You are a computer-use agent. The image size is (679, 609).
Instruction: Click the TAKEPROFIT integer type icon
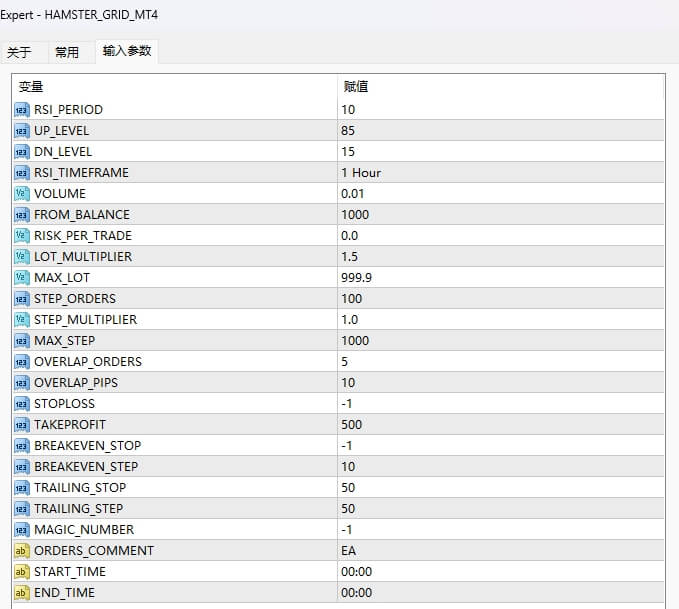pyautogui.click(x=22, y=424)
